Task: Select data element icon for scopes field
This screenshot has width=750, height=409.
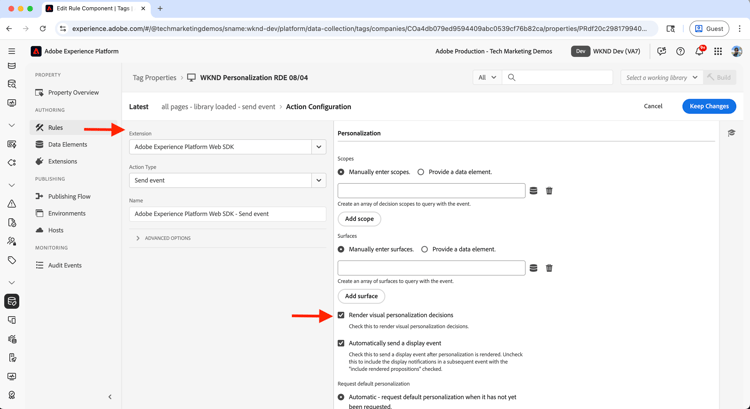Action: (x=533, y=191)
